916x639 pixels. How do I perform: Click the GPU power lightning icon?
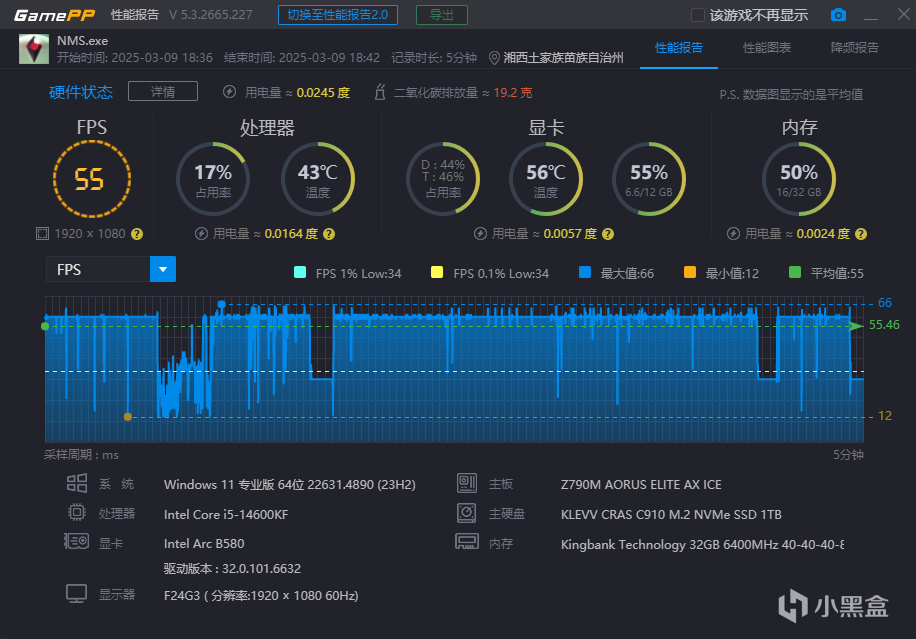coord(480,234)
